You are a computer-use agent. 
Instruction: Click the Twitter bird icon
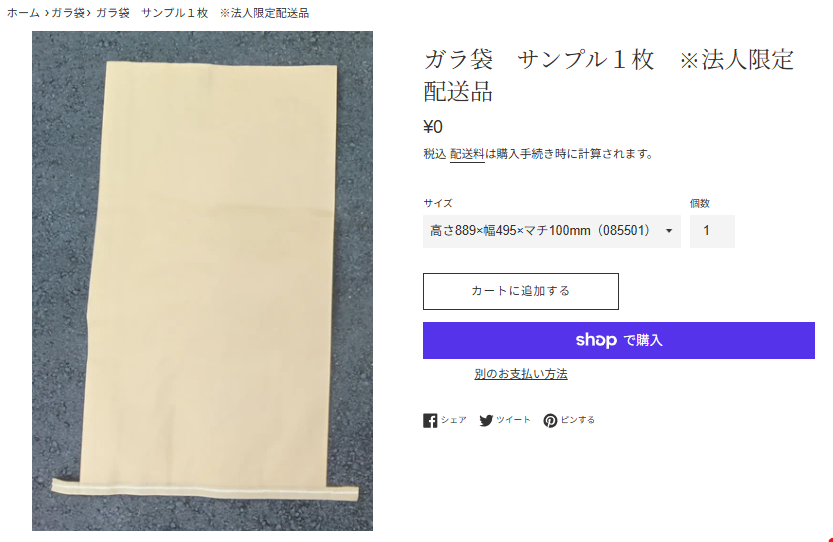point(486,420)
